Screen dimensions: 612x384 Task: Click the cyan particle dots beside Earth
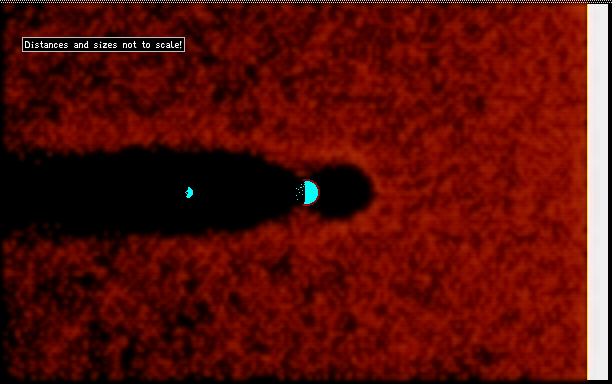(x=300, y=192)
